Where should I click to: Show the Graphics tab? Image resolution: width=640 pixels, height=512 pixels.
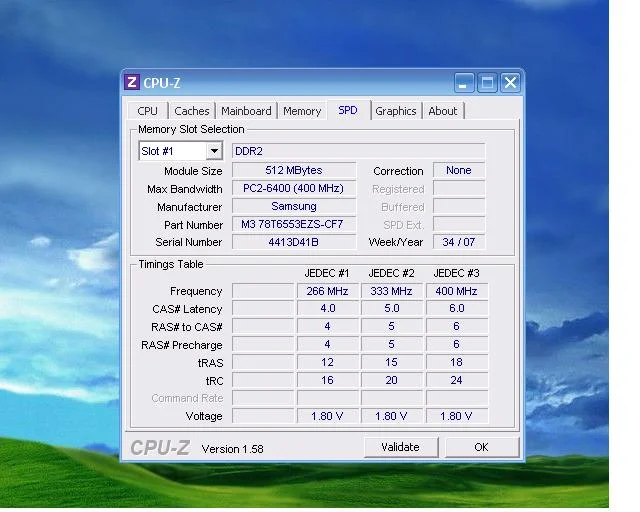click(396, 111)
